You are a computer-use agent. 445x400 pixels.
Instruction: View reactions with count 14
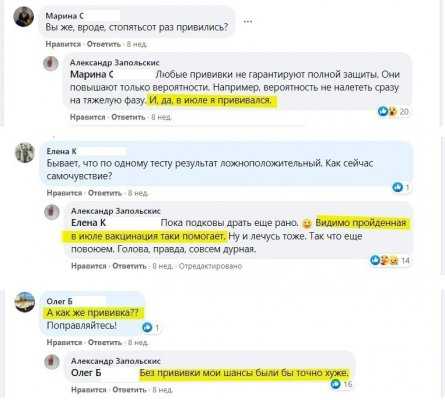tap(390, 260)
